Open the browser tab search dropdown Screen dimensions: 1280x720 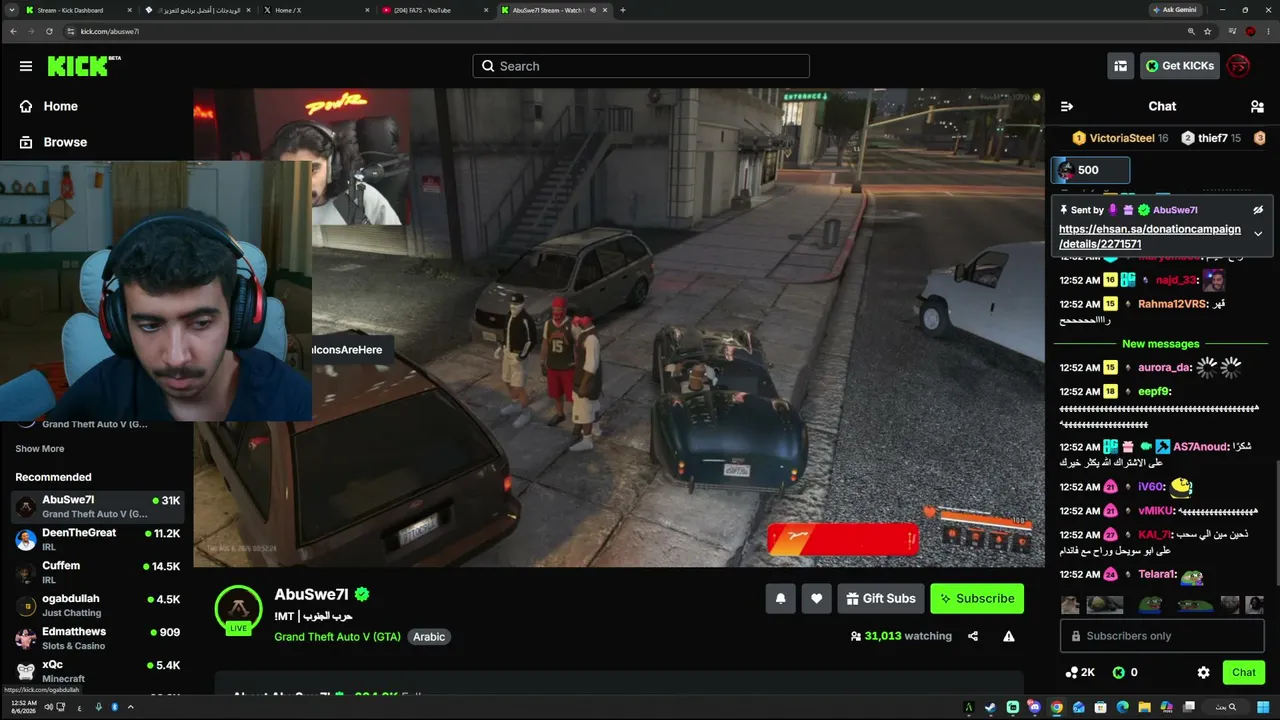pyautogui.click(x=12, y=10)
